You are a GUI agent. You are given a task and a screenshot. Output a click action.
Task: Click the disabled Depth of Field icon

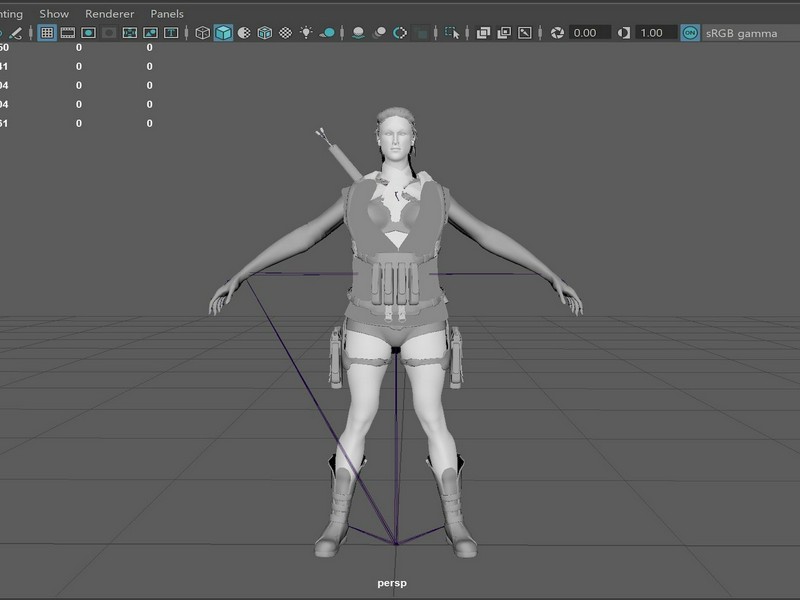[421, 33]
